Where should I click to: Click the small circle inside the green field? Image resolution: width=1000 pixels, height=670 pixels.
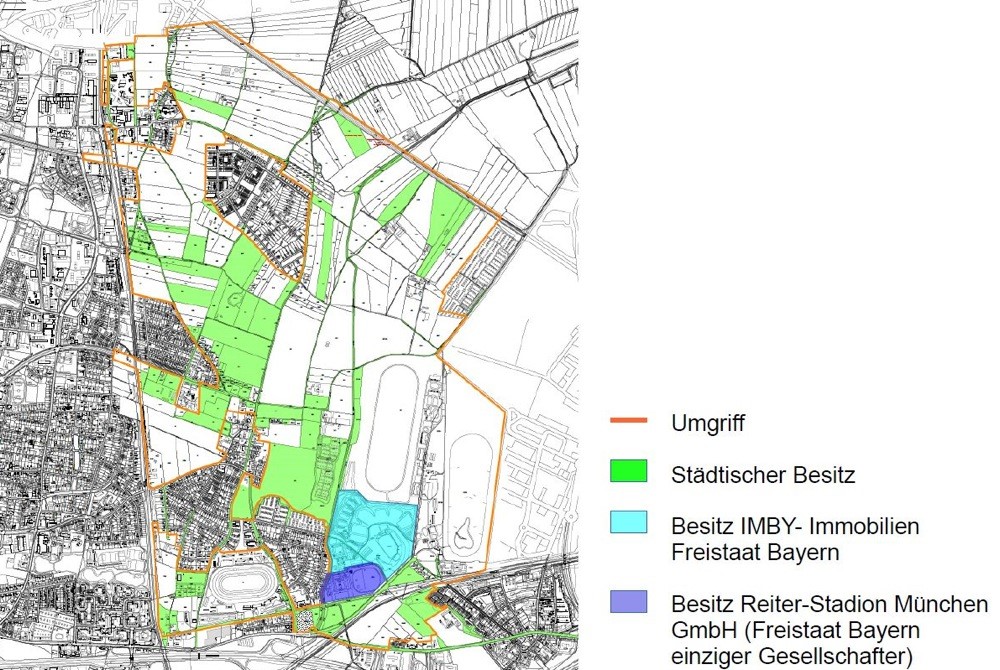point(234,299)
